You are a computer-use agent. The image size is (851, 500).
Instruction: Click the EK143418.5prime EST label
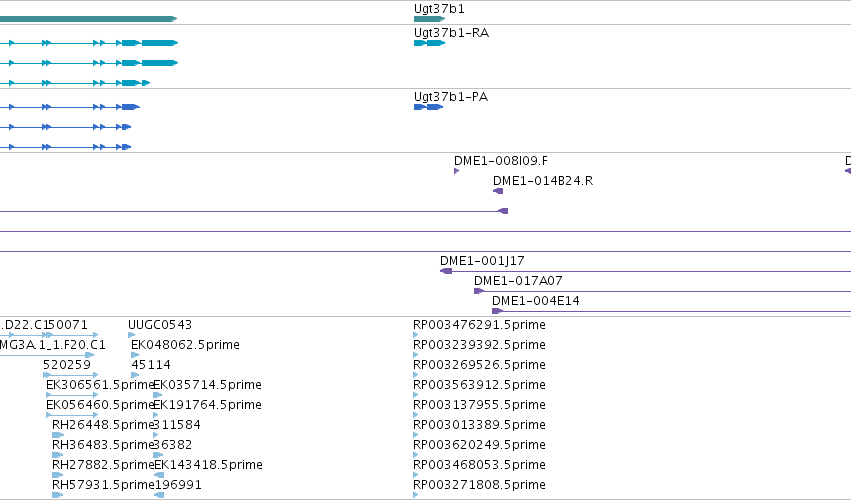pyautogui.click(x=208, y=465)
